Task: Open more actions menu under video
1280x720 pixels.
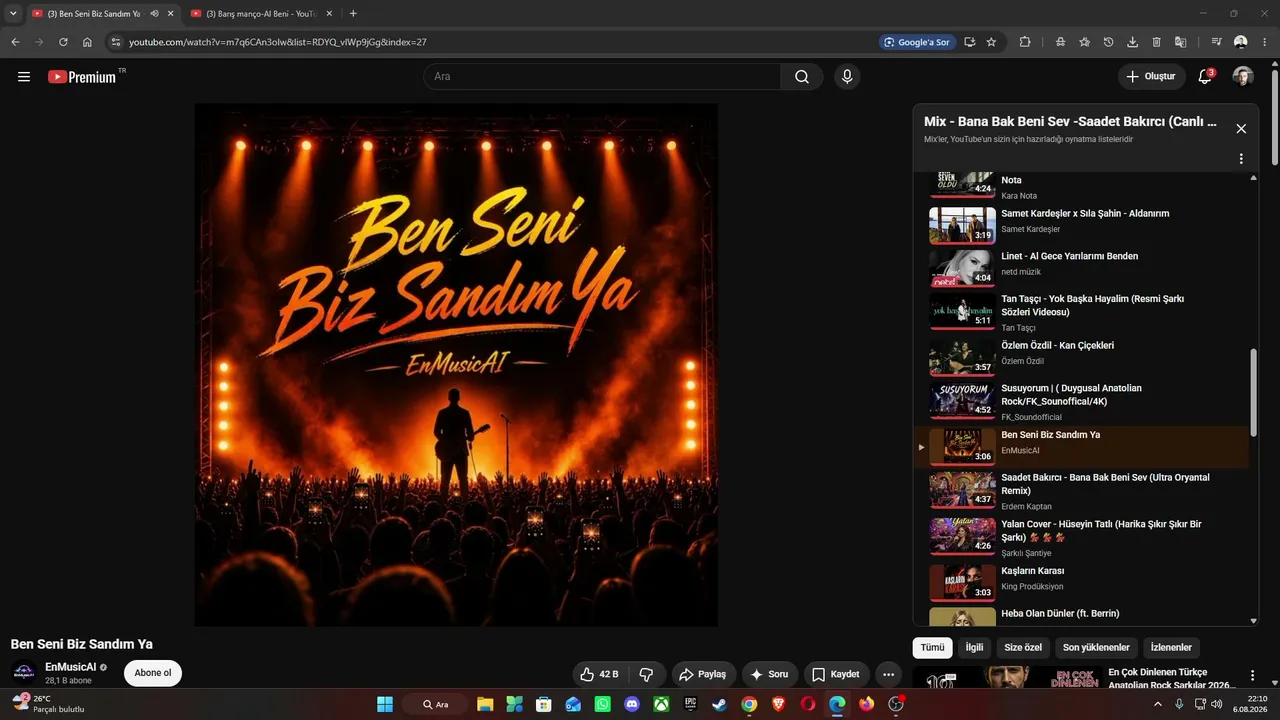Action: click(887, 674)
